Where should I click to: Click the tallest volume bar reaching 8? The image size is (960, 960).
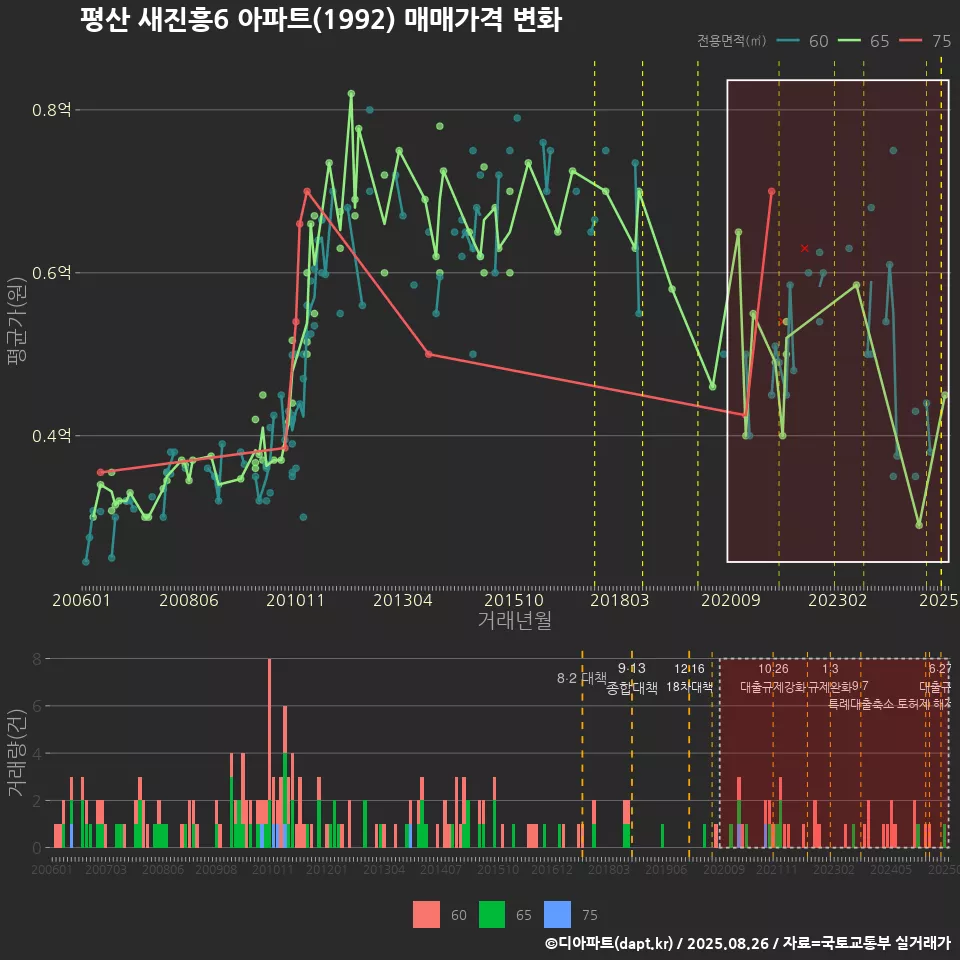point(269,753)
